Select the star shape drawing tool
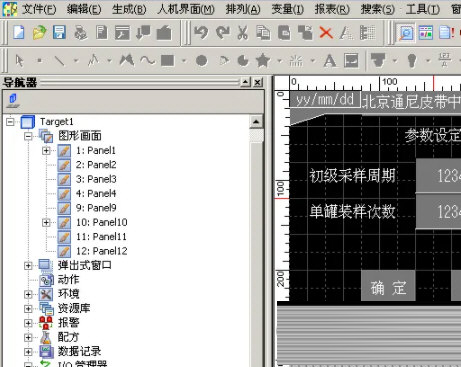This screenshot has height=367, width=461. pos(263,61)
